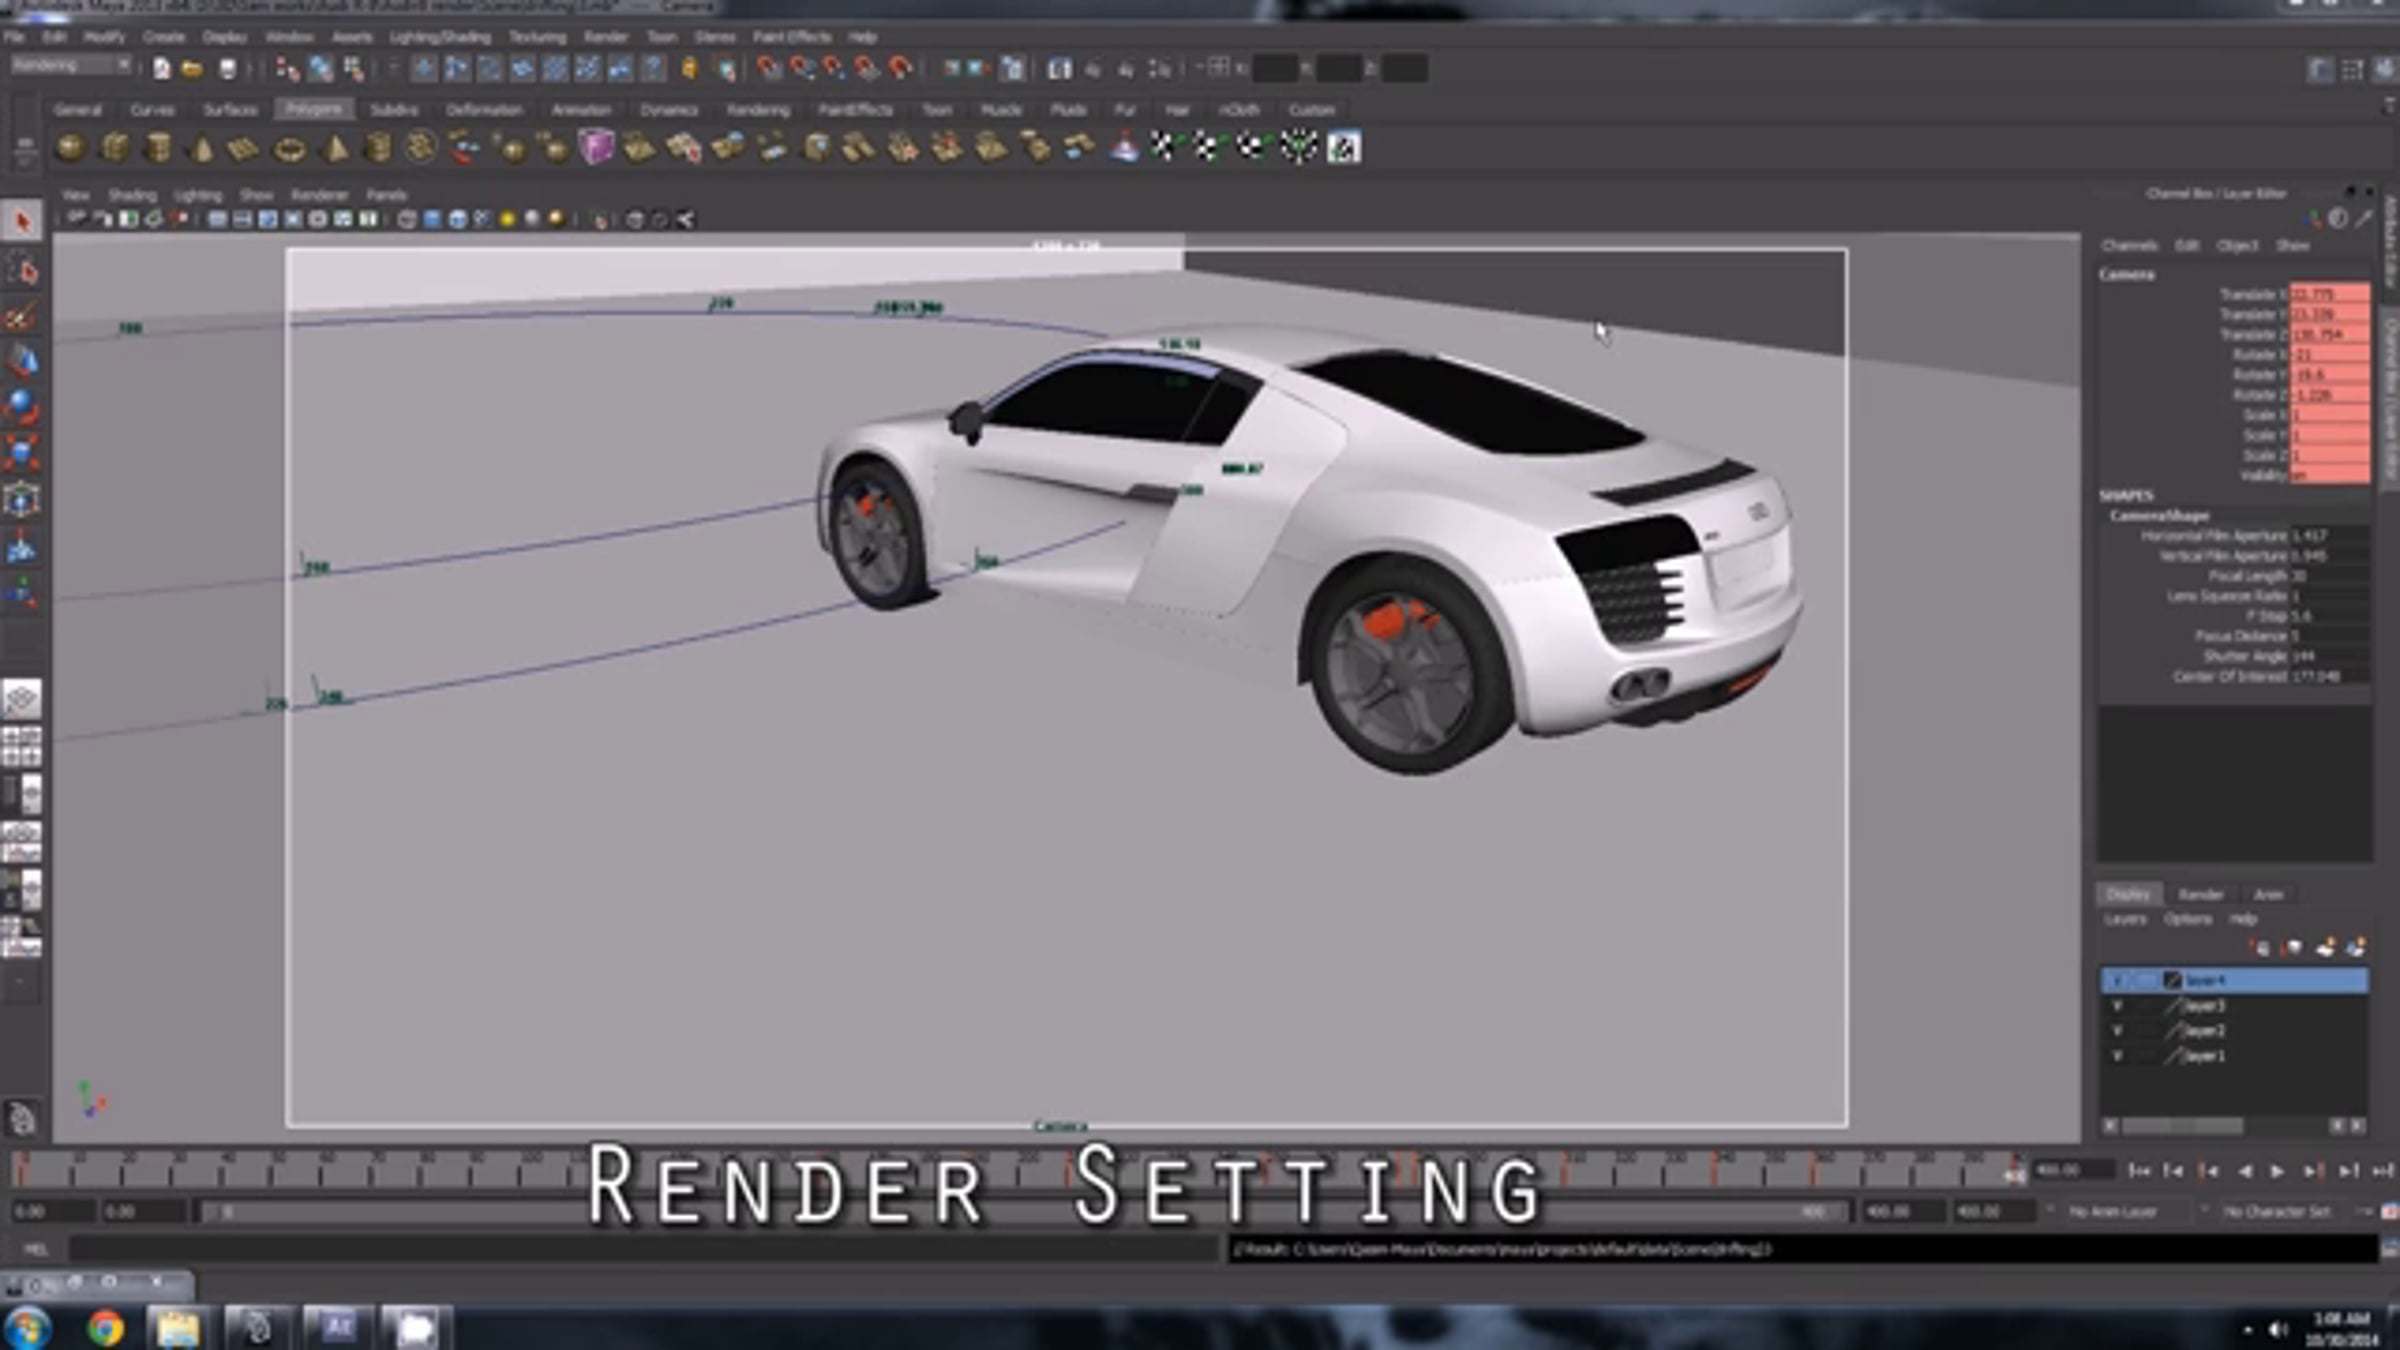Select the Lasso tool in toolbox

tap(22, 270)
